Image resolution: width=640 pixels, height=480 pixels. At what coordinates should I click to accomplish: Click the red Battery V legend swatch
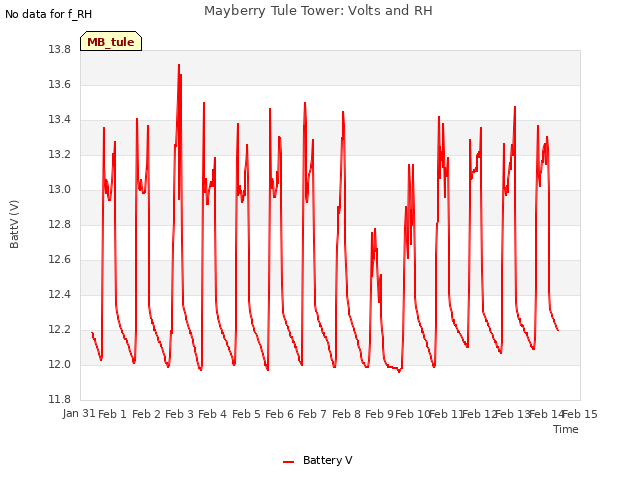click(x=289, y=462)
